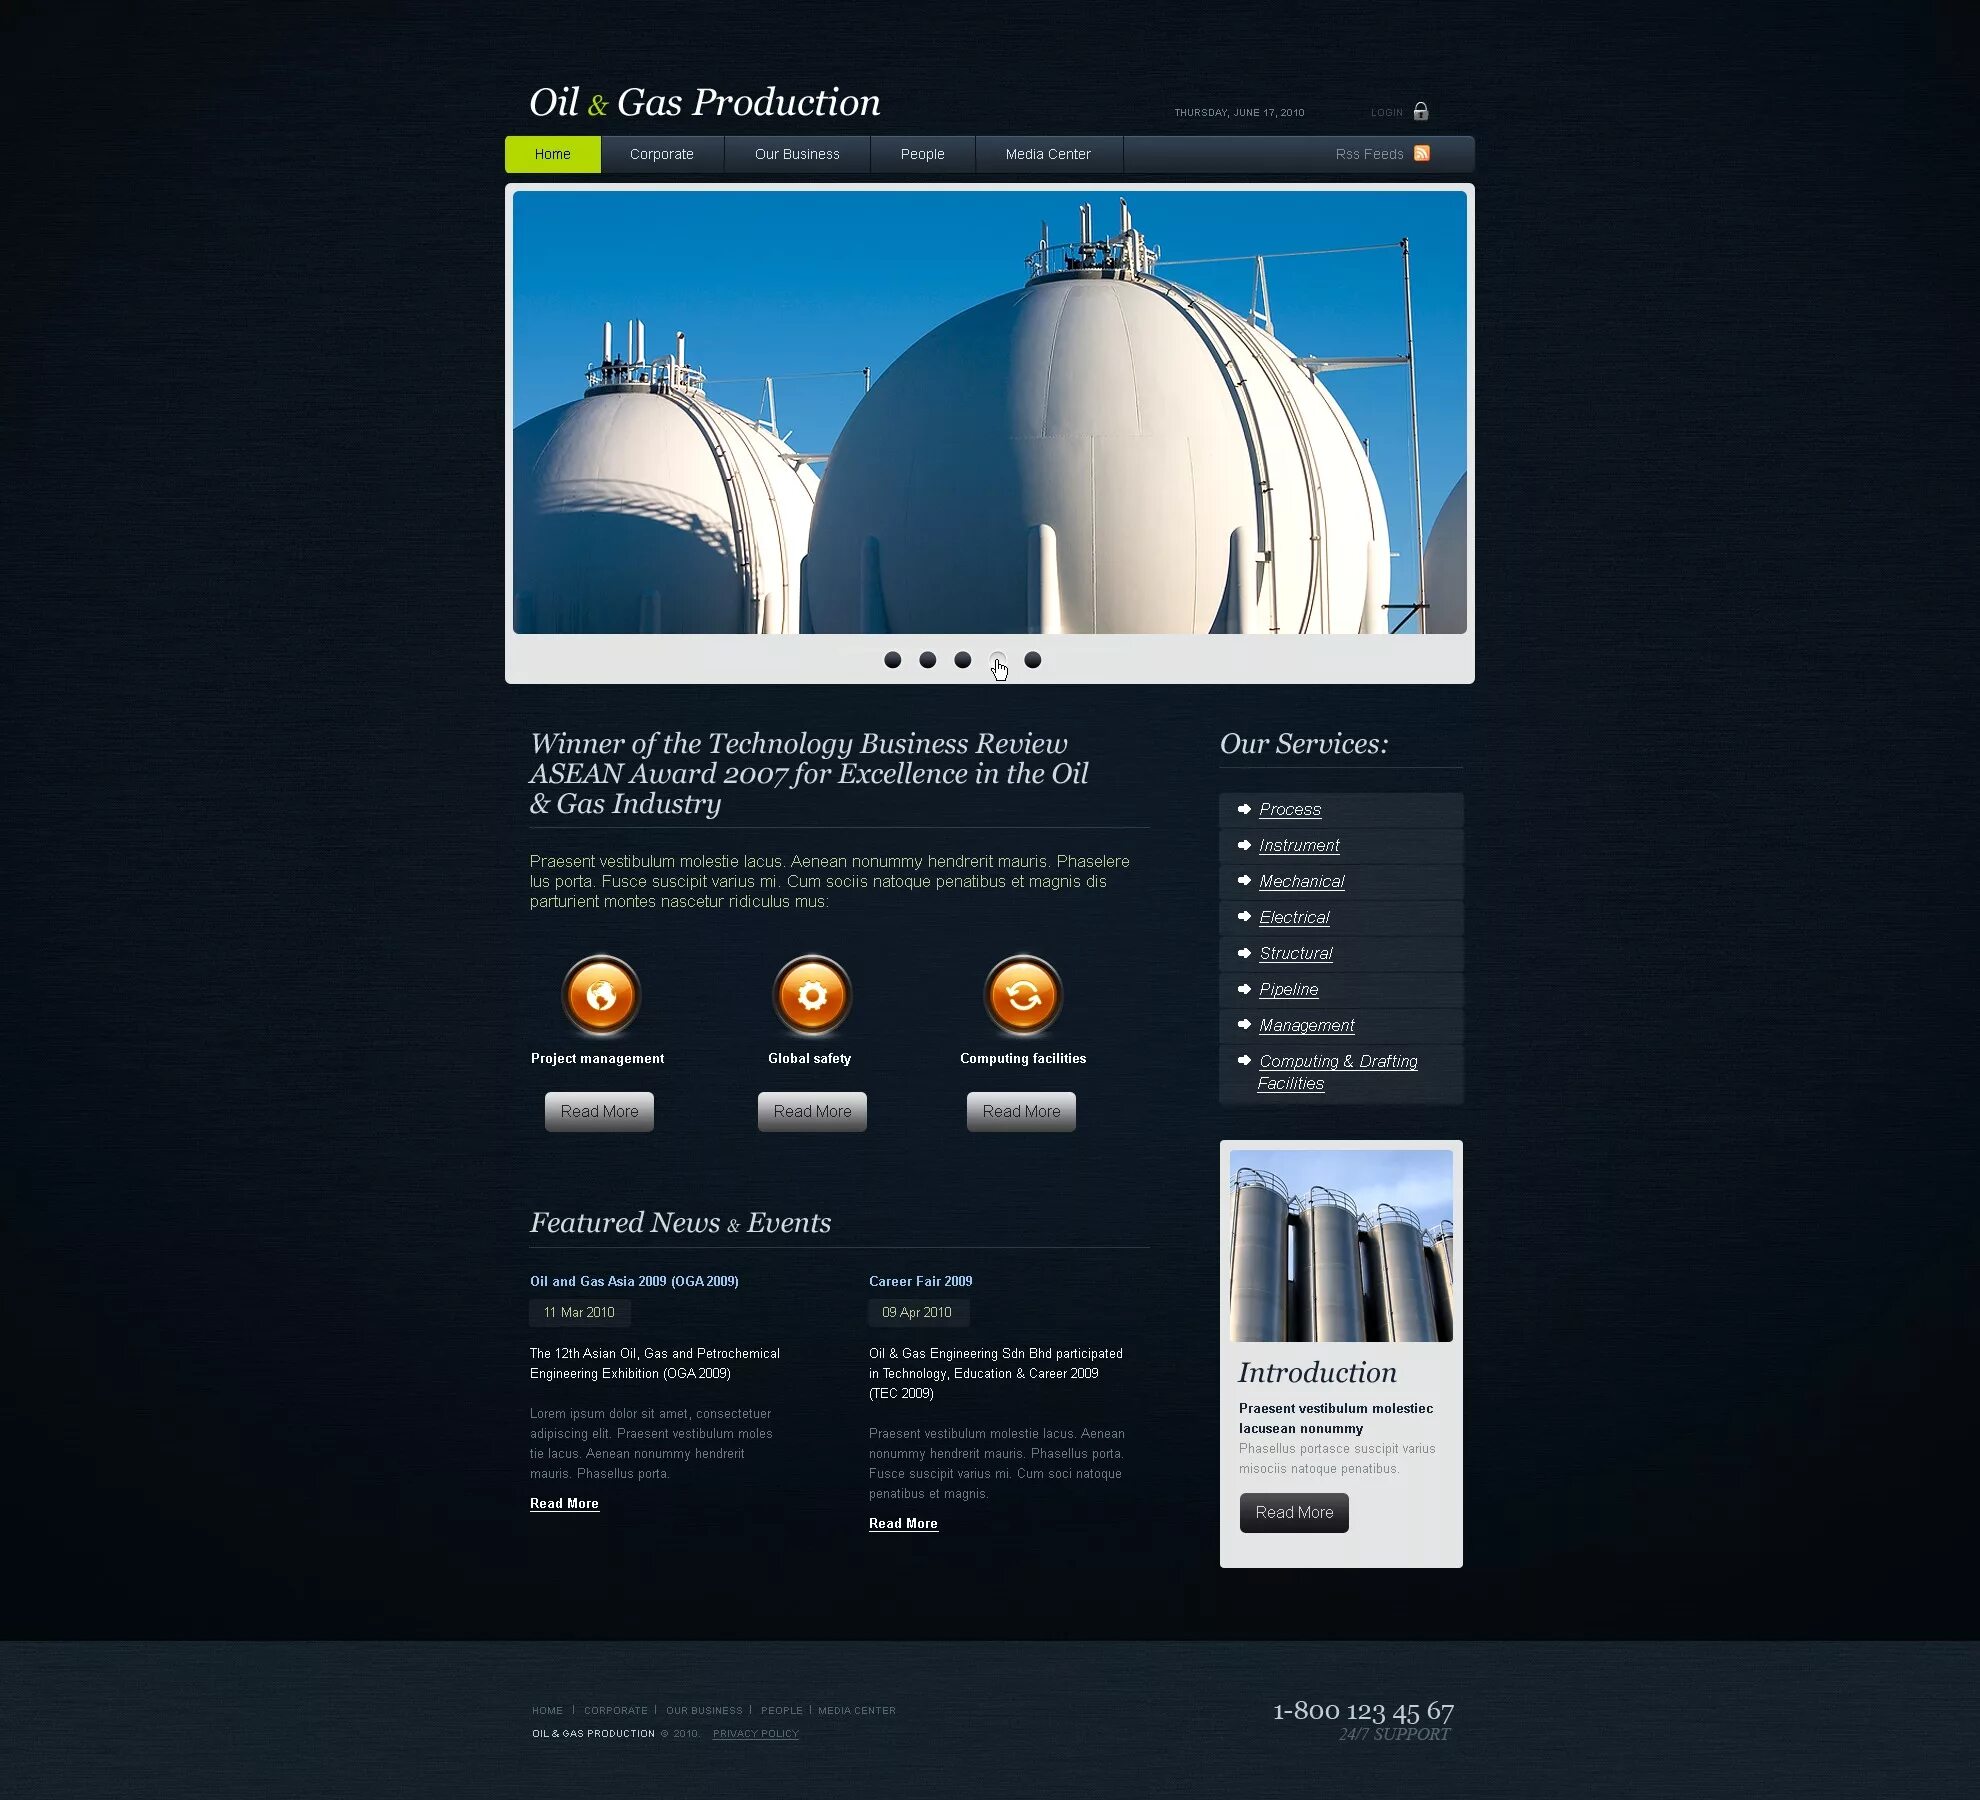This screenshot has height=1800, width=1980.
Task: Click the arrow icon beside Electrical
Action: pos(1244,917)
